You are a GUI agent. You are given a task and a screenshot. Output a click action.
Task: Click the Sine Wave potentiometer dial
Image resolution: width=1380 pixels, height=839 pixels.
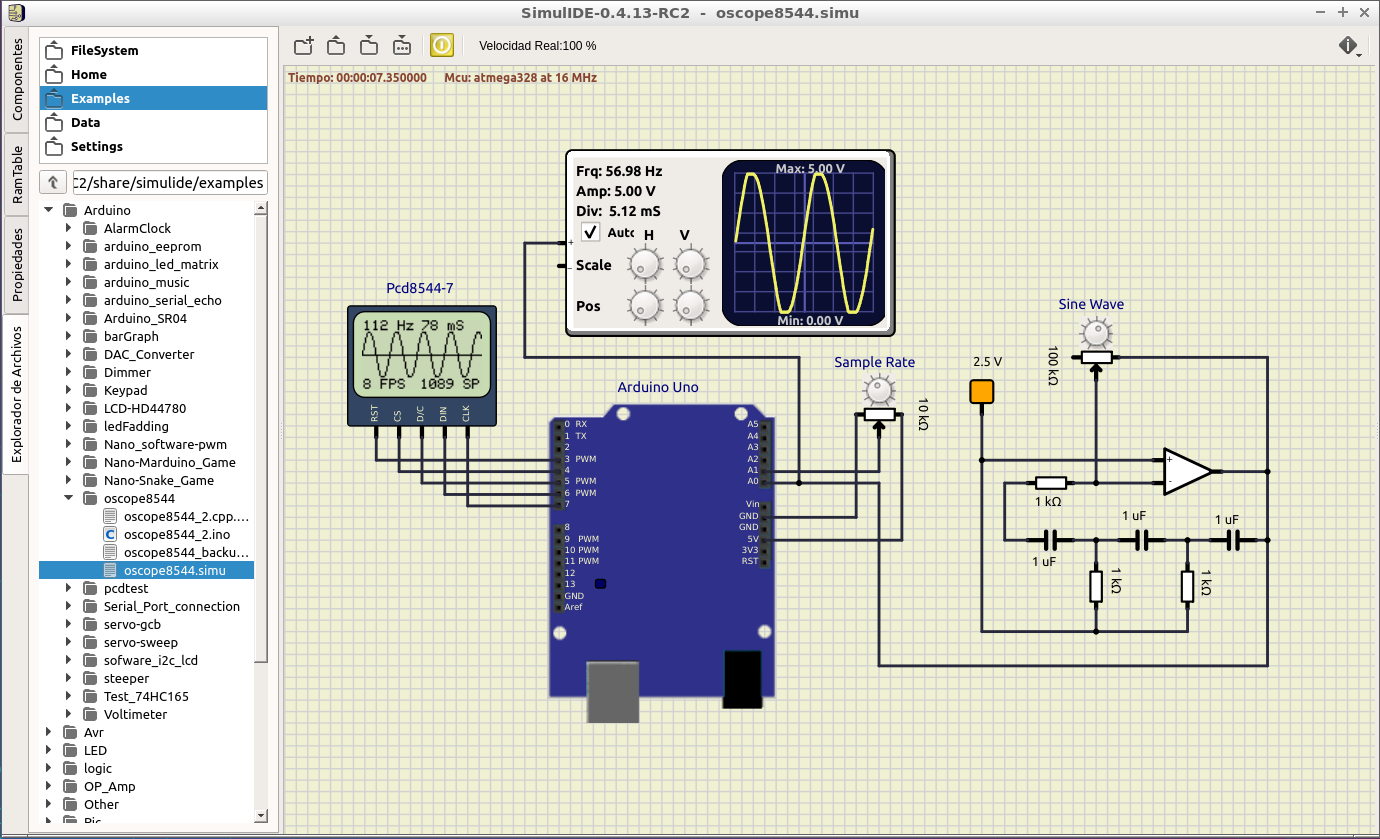point(1097,333)
